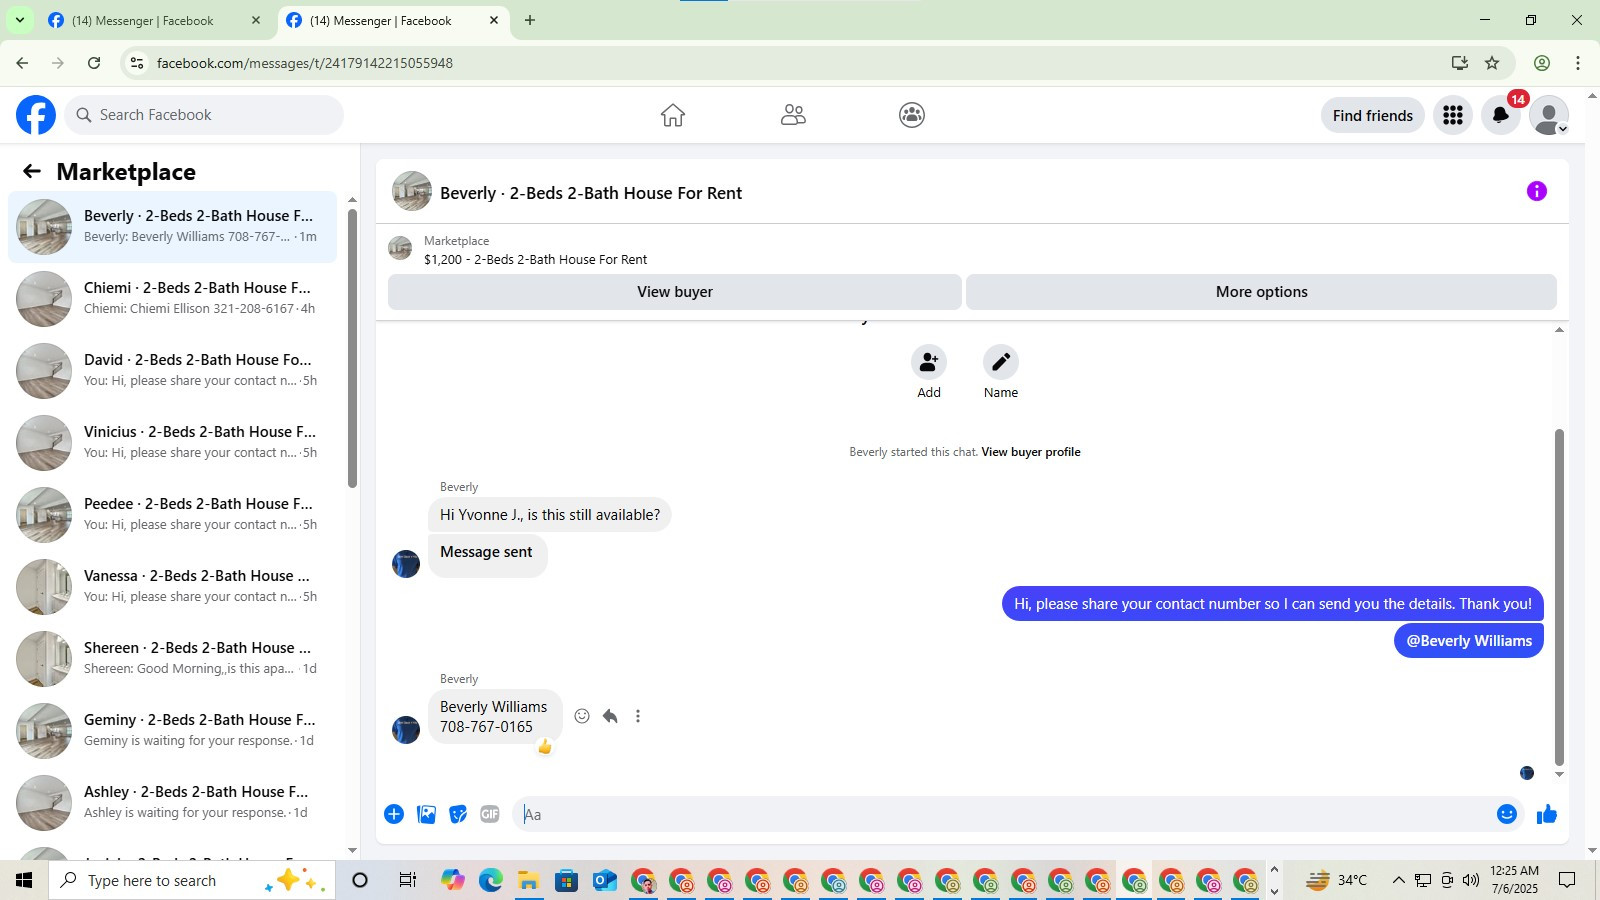Choose a GIF in composer

[490, 814]
